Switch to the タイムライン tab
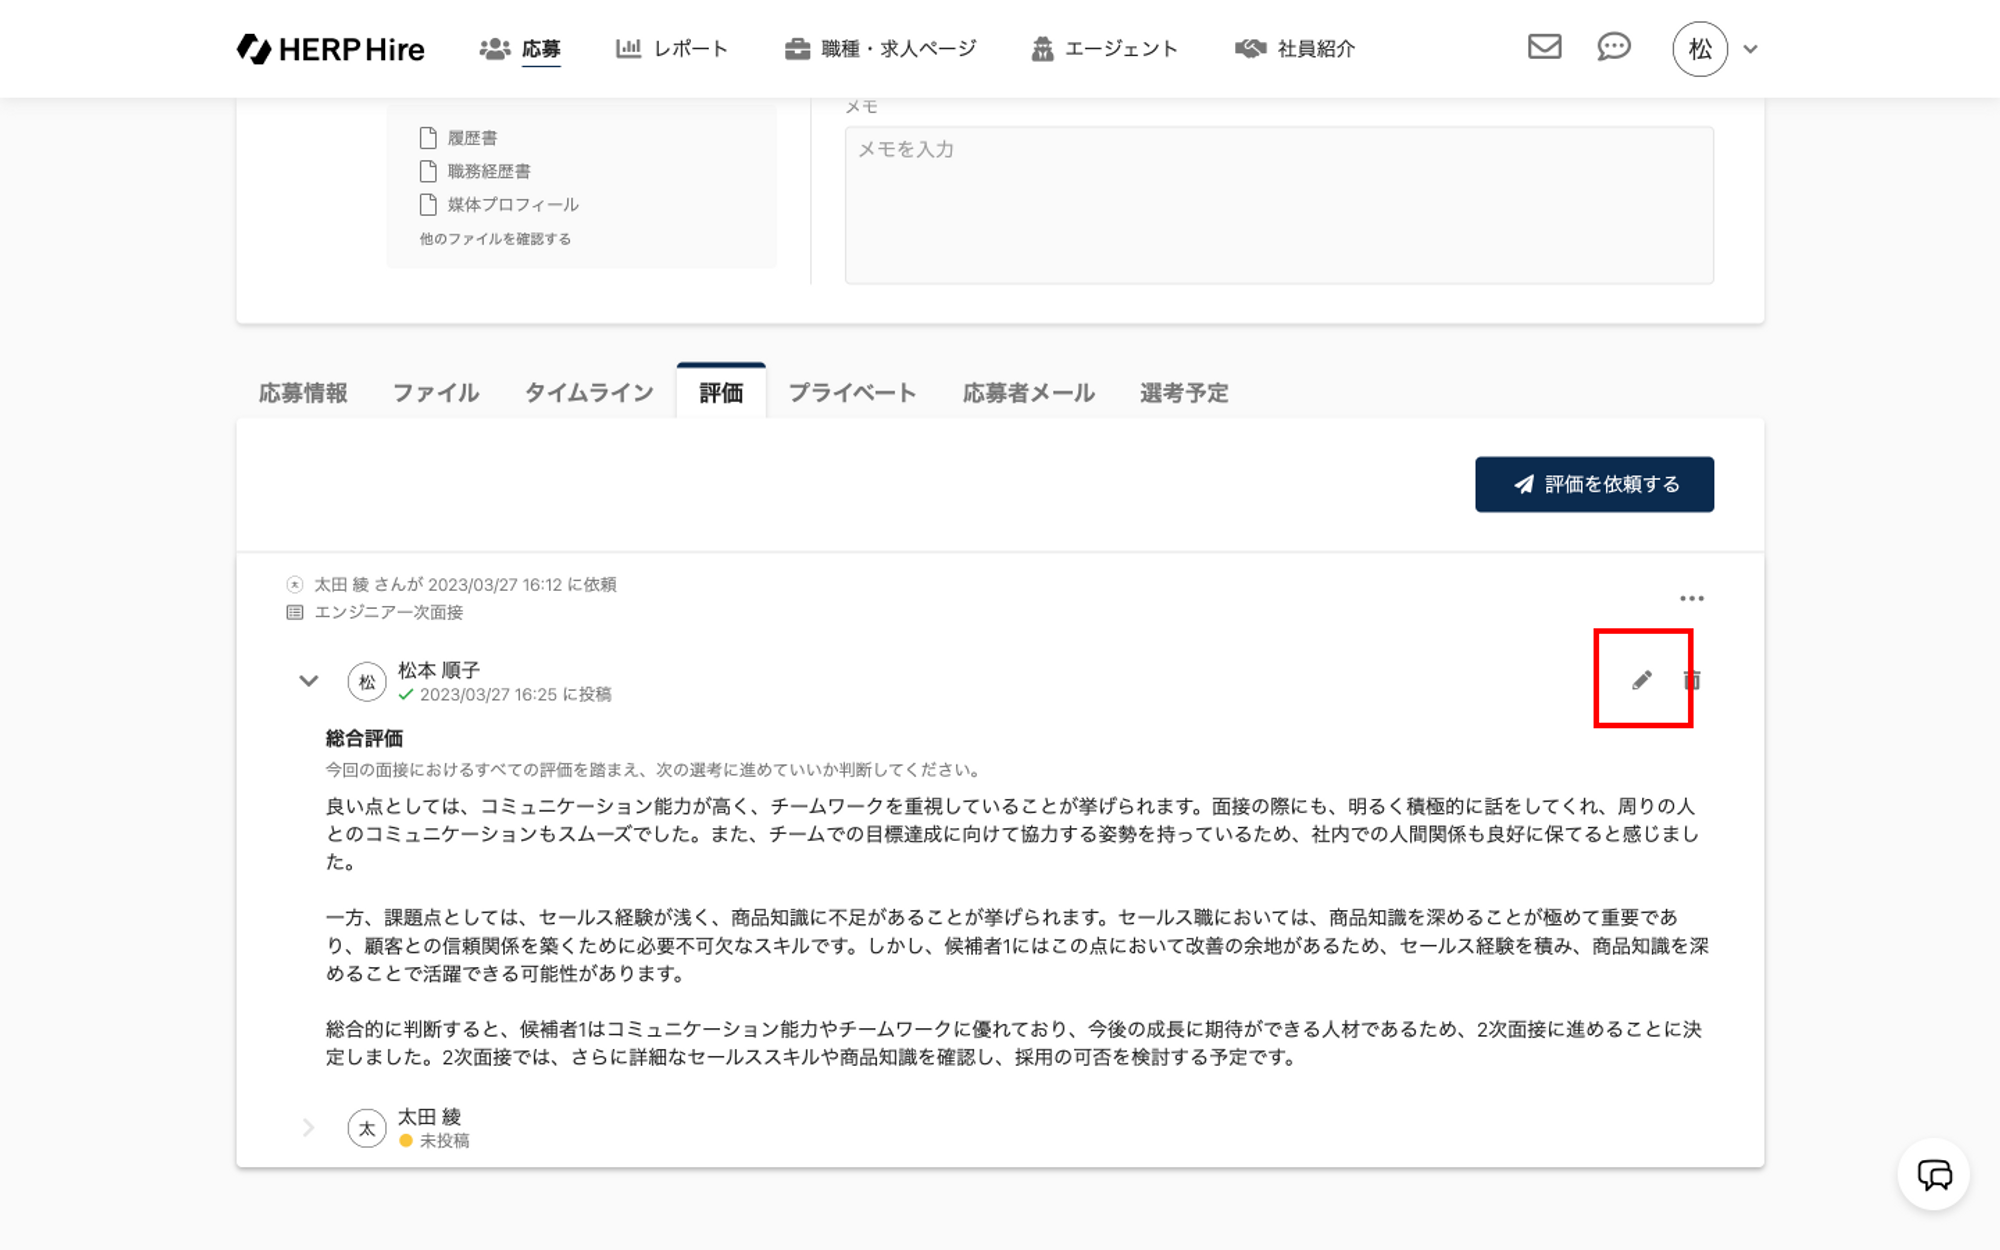 589,393
